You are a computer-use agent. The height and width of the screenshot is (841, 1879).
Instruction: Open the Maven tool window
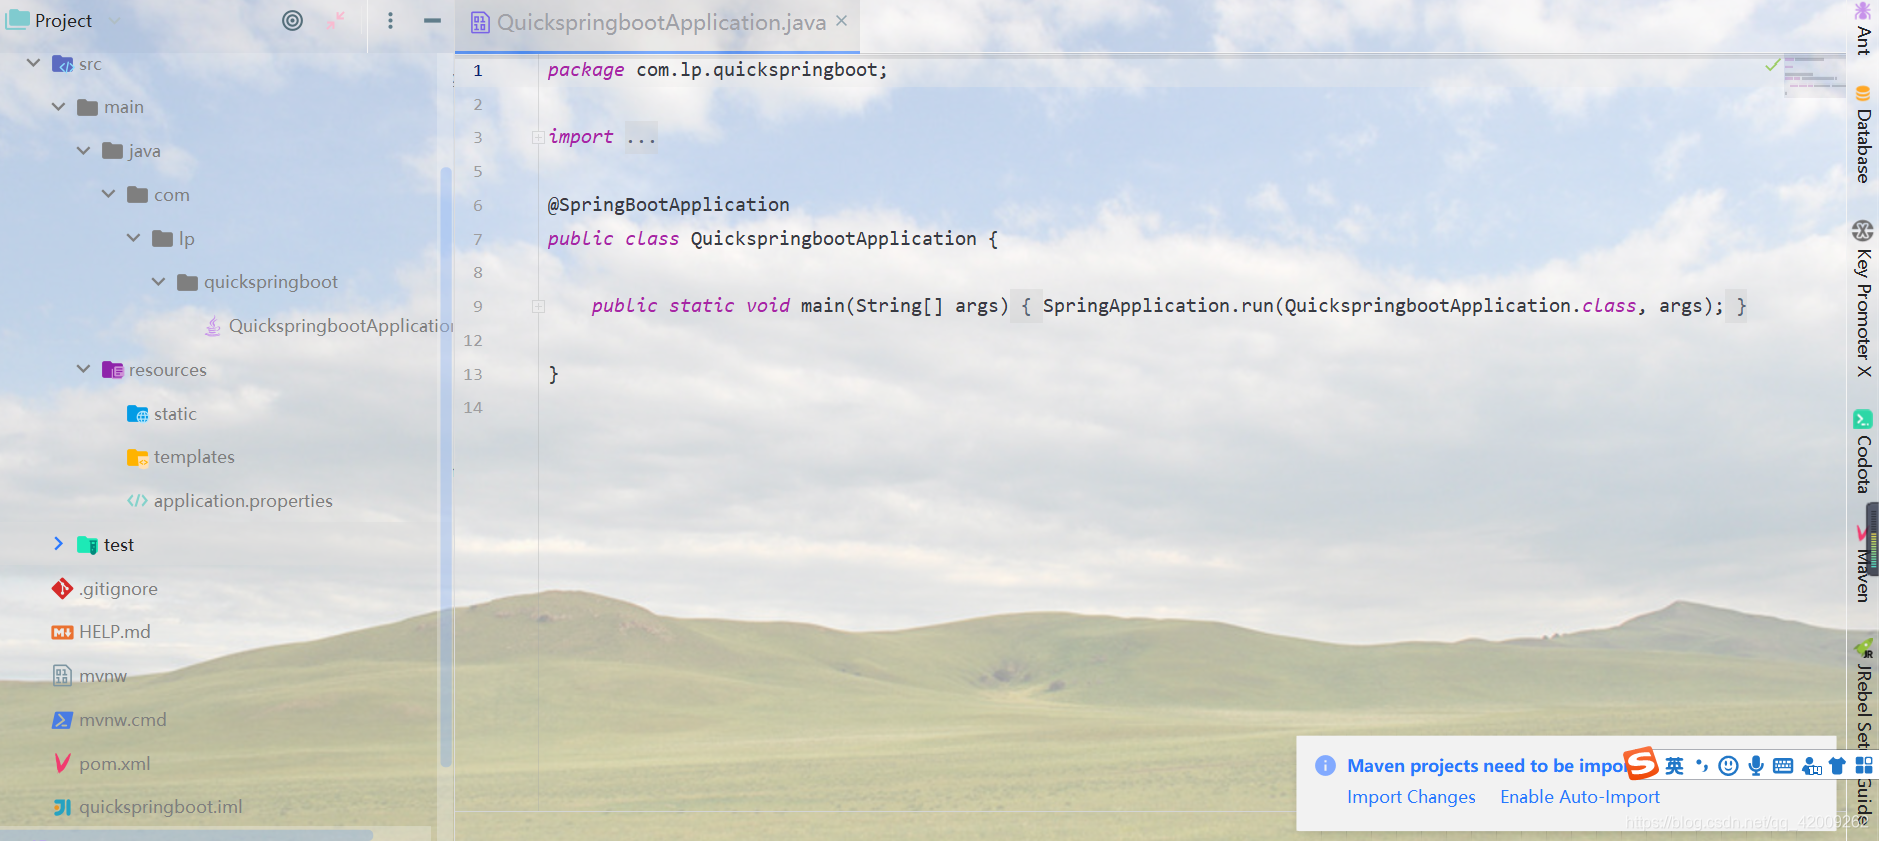tap(1863, 563)
